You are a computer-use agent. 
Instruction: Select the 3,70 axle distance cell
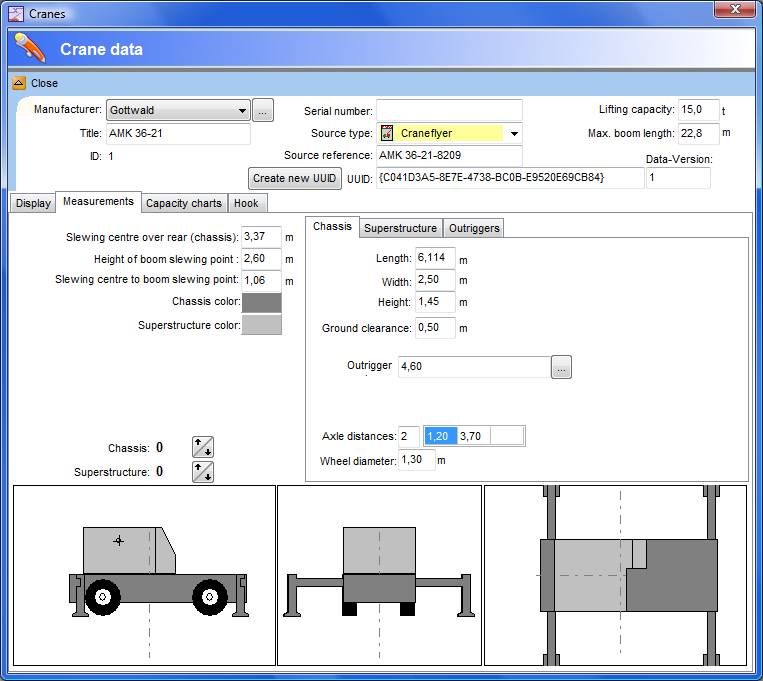click(473, 436)
